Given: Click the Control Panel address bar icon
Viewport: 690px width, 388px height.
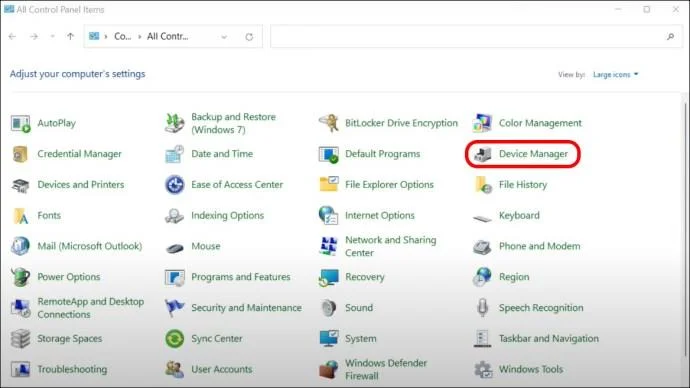Looking at the screenshot, I should click(94, 36).
